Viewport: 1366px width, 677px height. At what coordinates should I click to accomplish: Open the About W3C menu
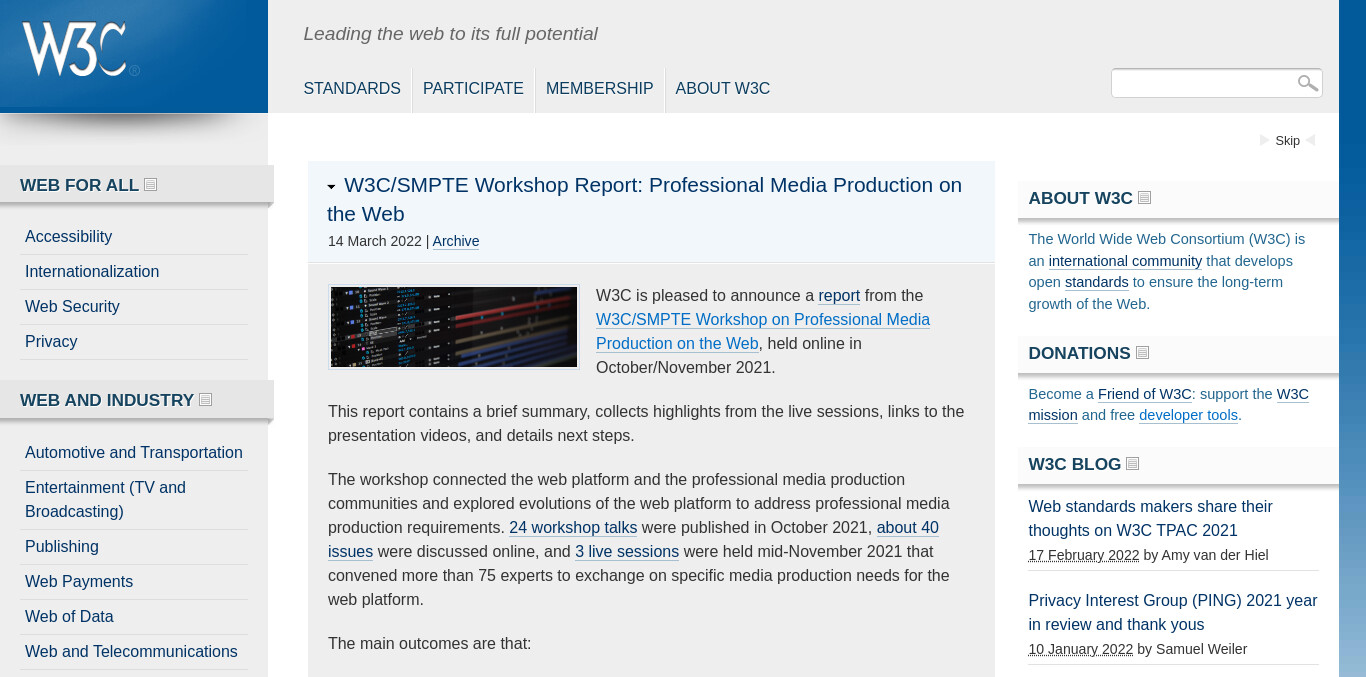(x=722, y=88)
